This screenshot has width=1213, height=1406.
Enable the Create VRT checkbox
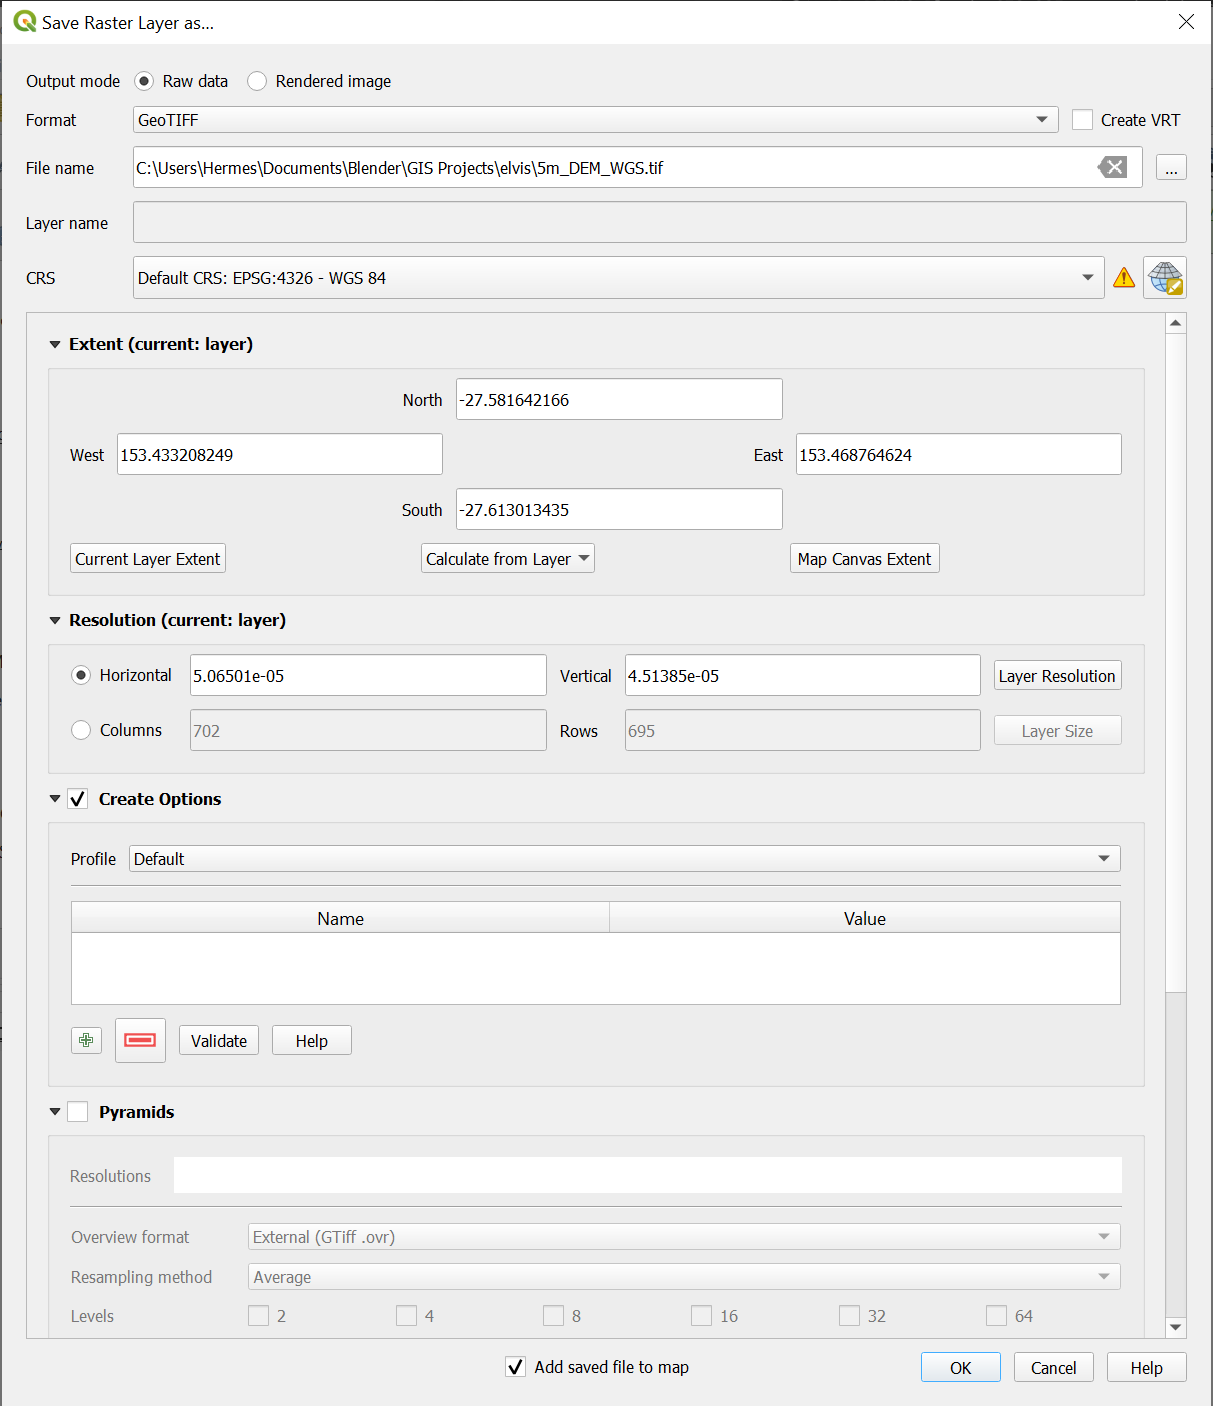point(1082,119)
